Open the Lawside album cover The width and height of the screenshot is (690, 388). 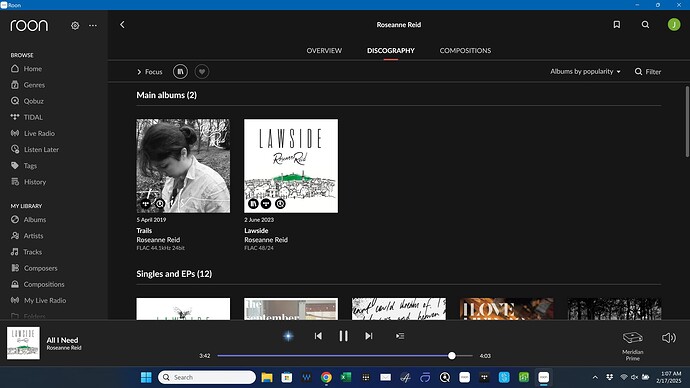[291, 166]
